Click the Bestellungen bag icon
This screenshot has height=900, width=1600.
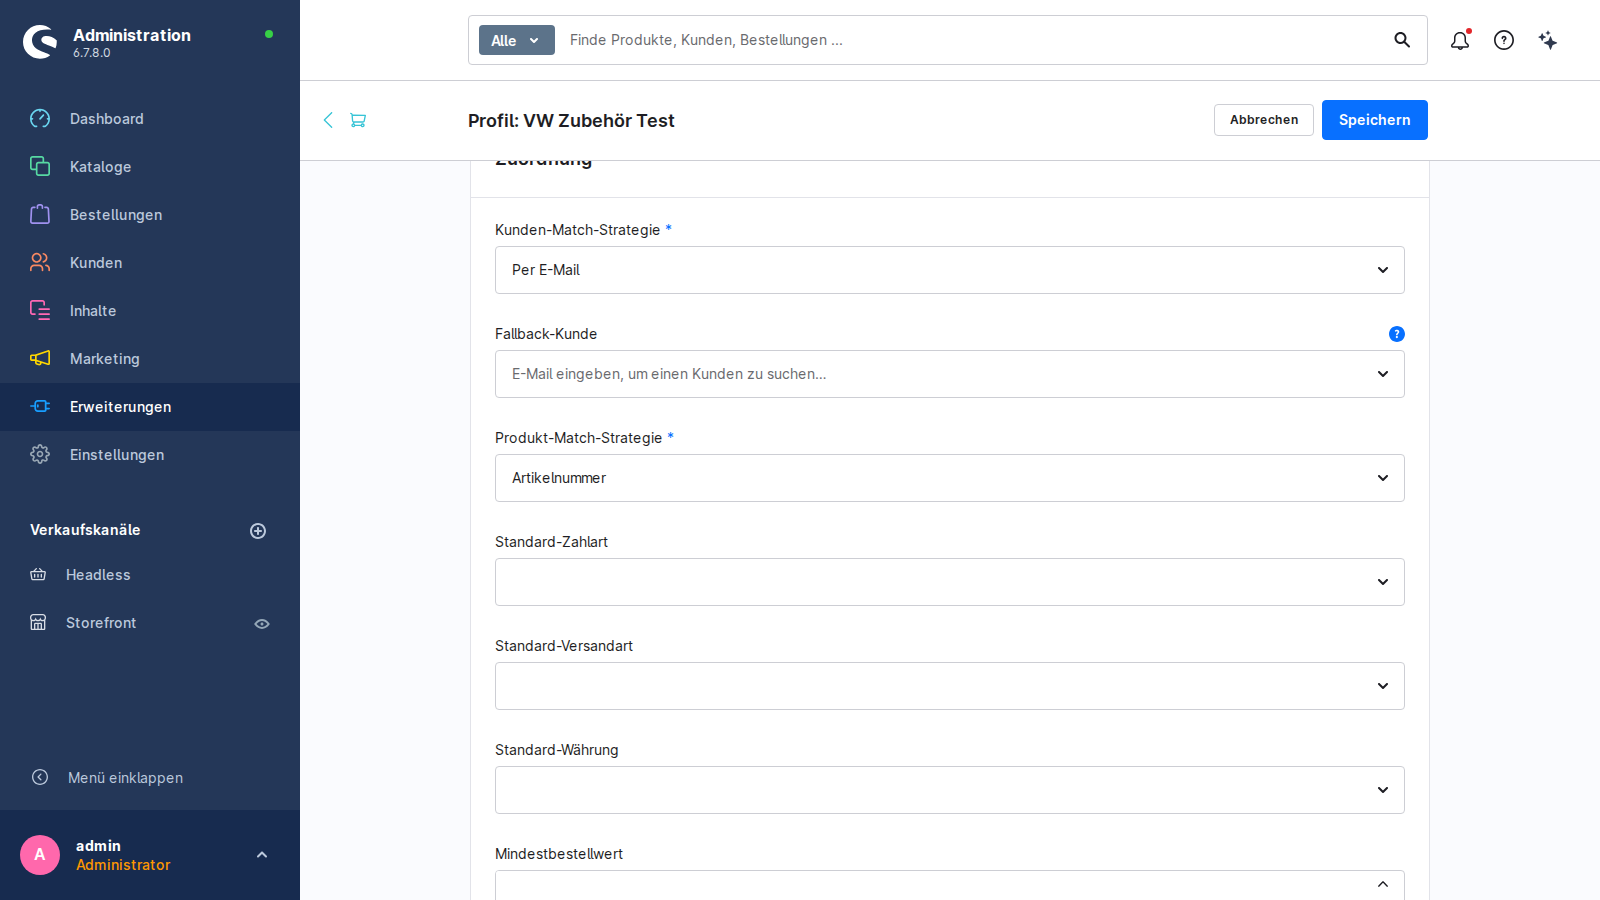pyautogui.click(x=40, y=215)
